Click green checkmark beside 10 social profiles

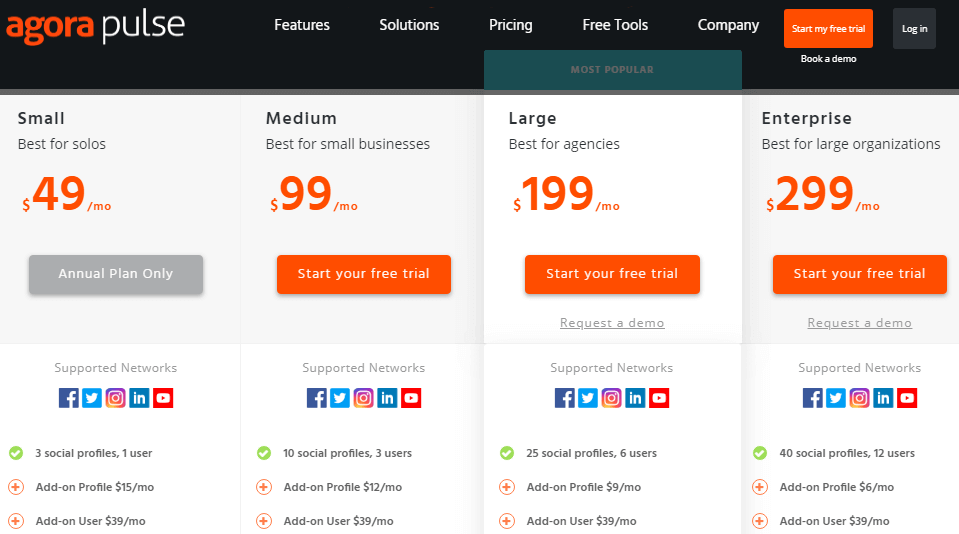tap(264, 453)
